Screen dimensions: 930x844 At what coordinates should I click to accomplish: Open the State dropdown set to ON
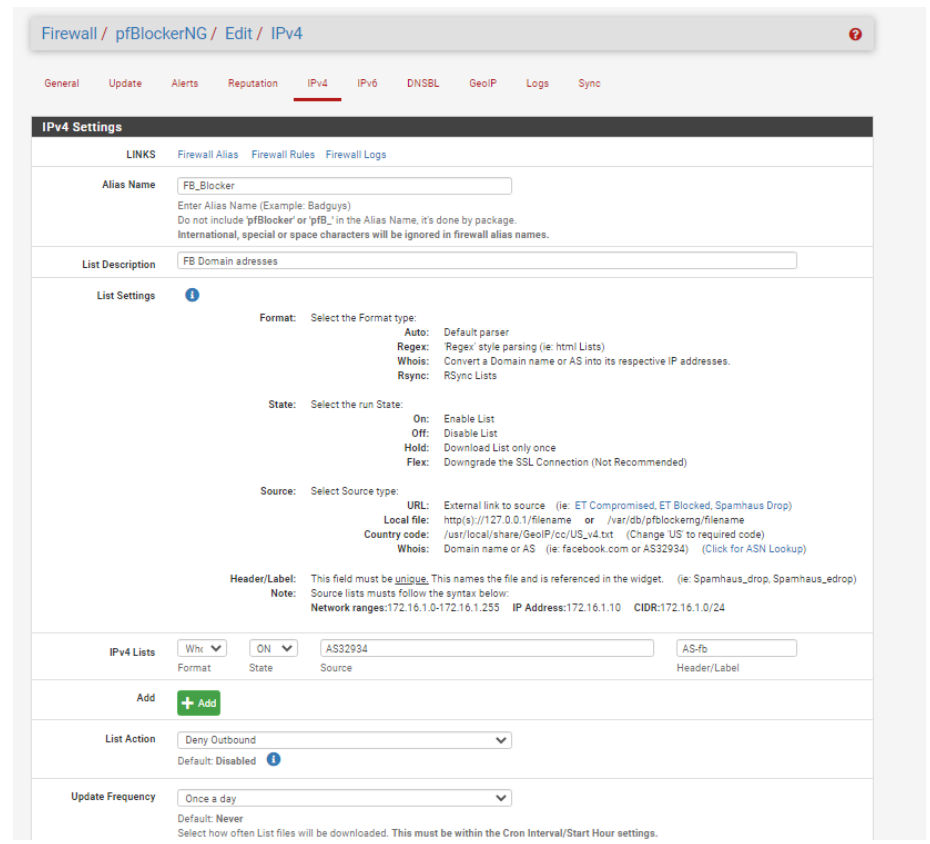coord(273,648)
